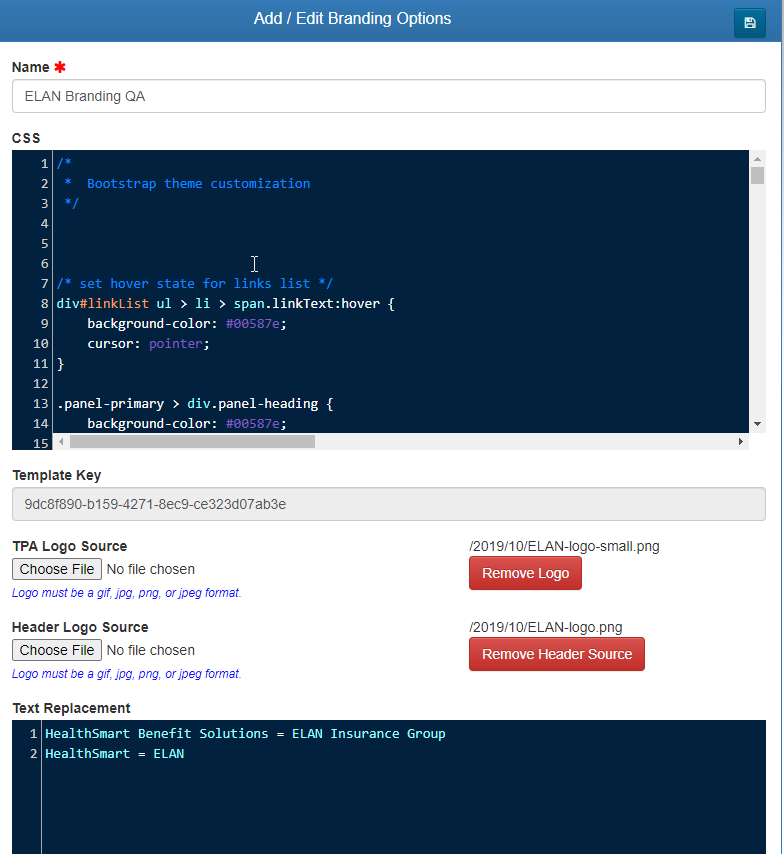Place cursor in 'HealthSmart = ELAN' line
784x854 pixels.
coord(114,754)
